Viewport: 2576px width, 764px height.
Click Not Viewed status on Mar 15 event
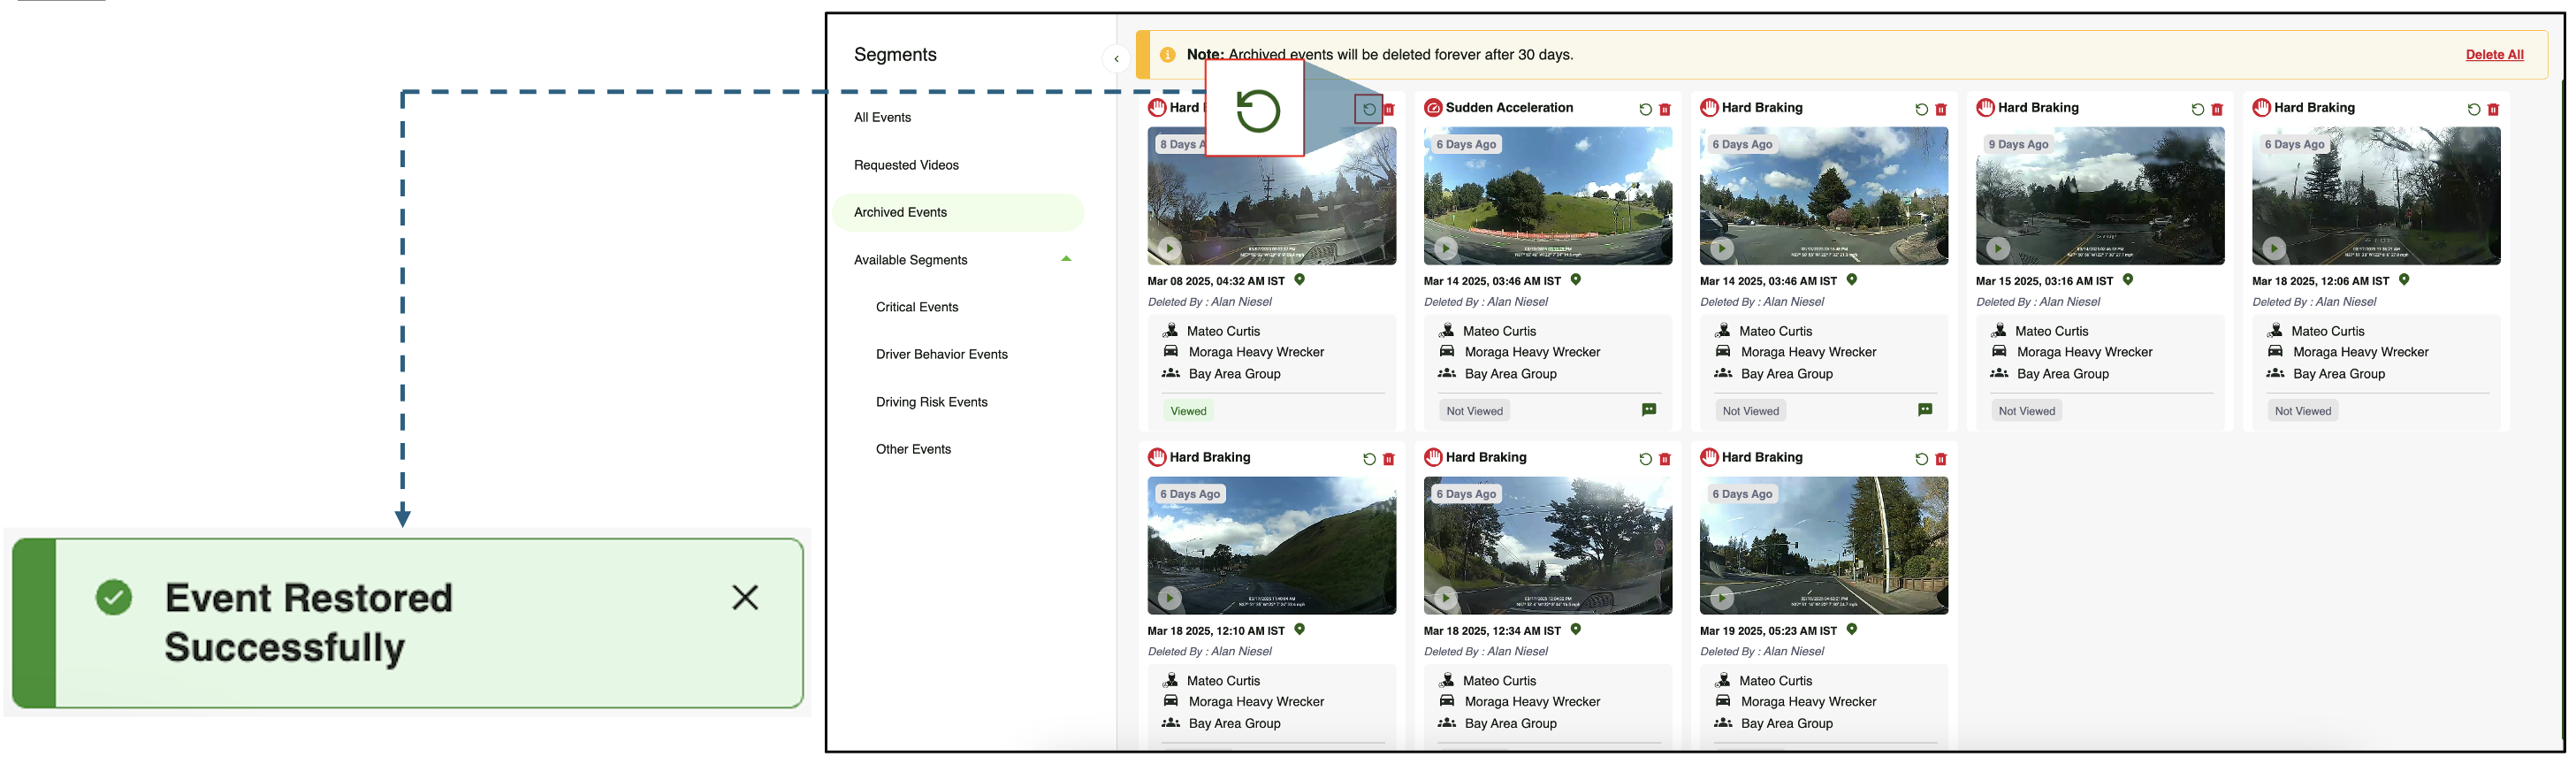2026,411
